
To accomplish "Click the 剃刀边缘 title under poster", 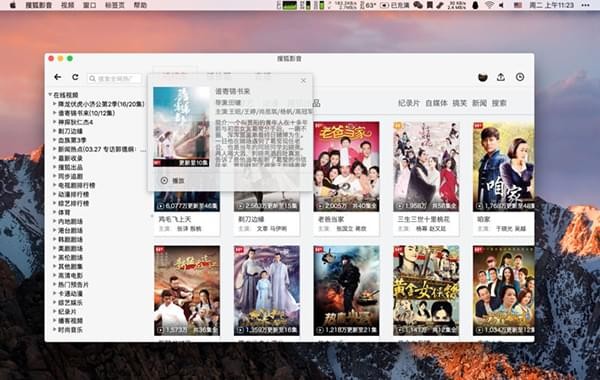I will [x=251, y=219].
